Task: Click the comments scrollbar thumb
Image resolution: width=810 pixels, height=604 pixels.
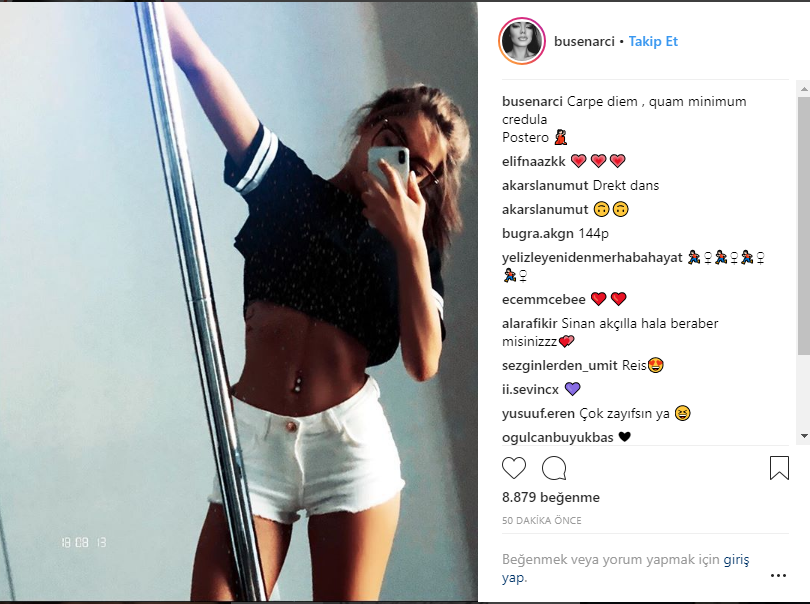Action: [x=804, y=220]
